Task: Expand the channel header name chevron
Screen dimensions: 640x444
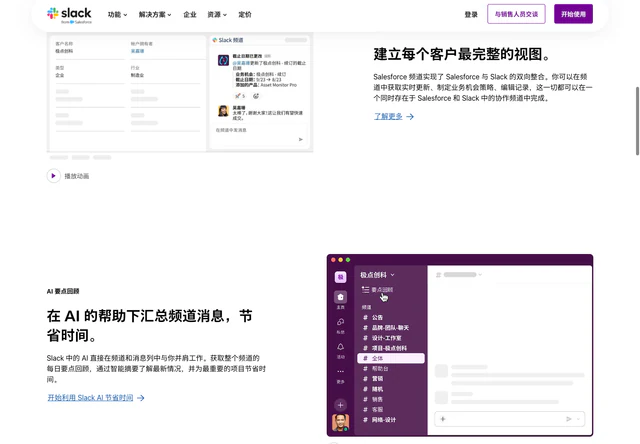Action: [x=480, y=275]
